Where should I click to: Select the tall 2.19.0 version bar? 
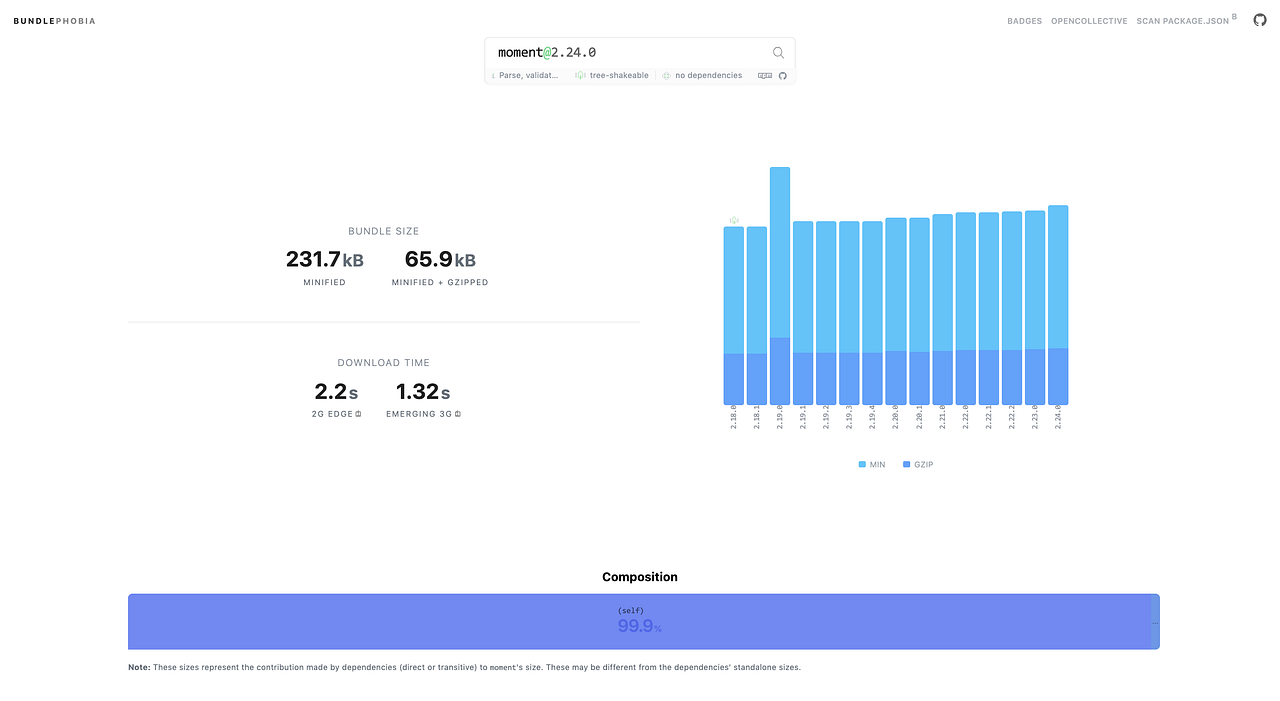[780, 286]
